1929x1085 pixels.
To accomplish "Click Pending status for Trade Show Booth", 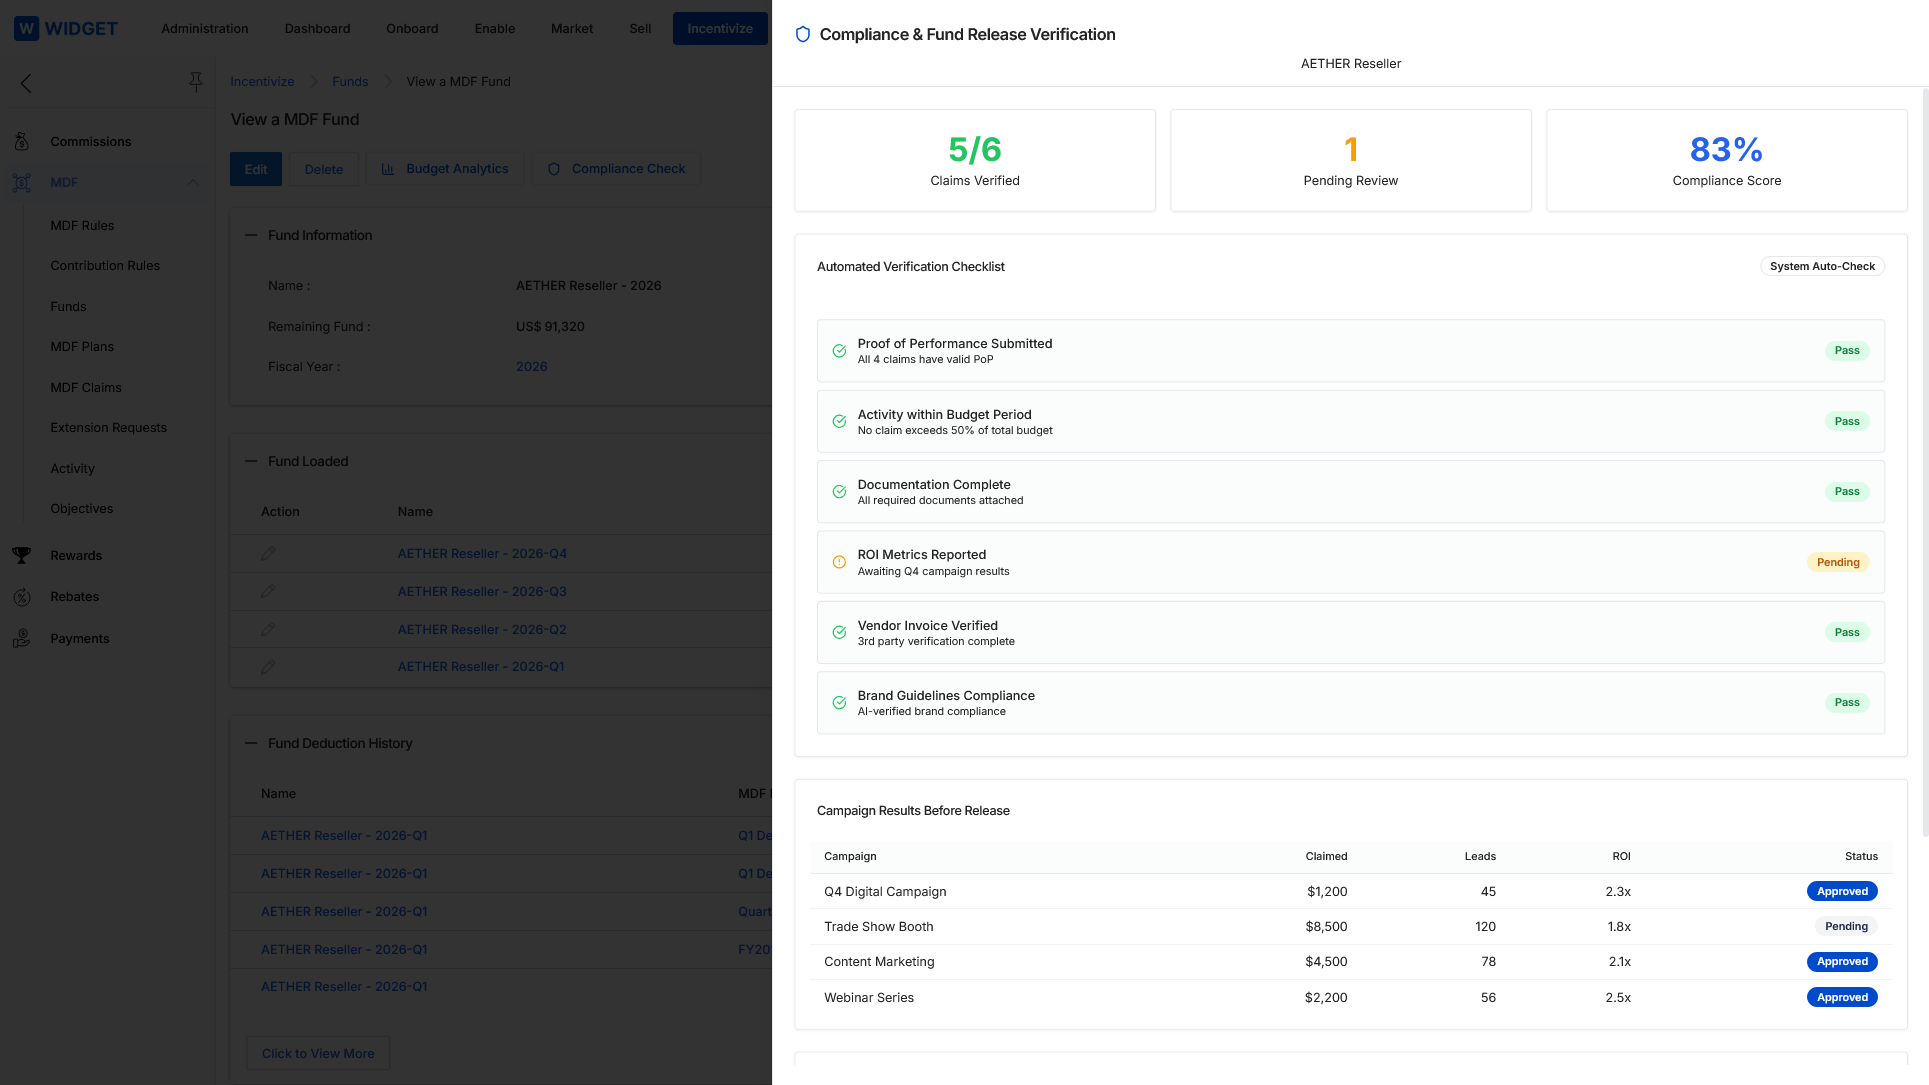I will coord(1846,927).
